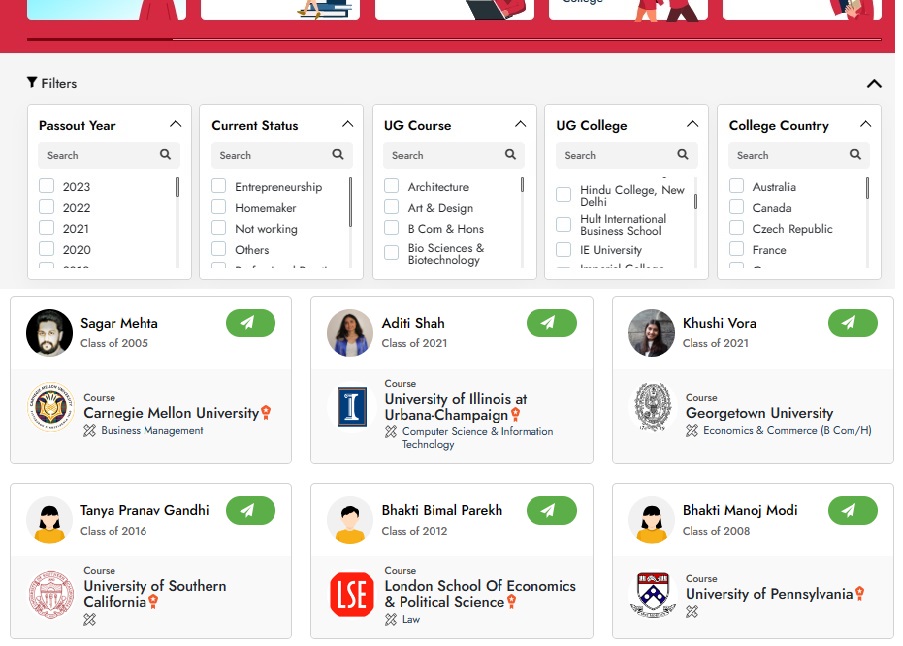
Task: Click green send button on Bhakti Manoj Modi card
Action: [x=853, y=510]
